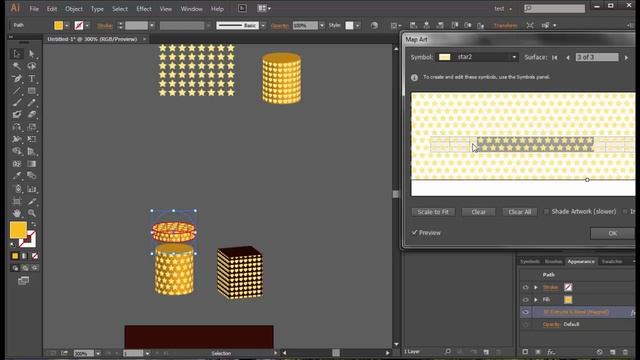The width and height of the screenshot is (640, 360).
Task: Select the Symbol Sprayer tool
Action: (17, 189)
